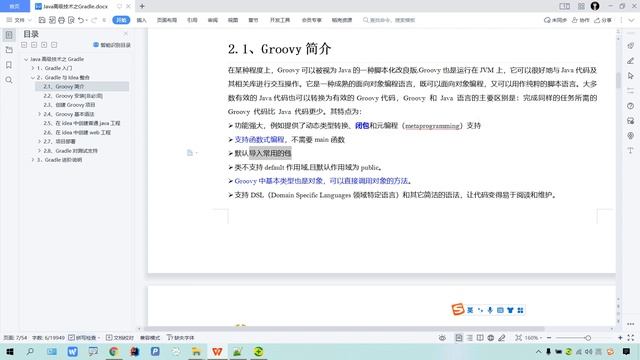This screenshot has width=640, height=360.
Task: Open the bookmarks icon in left sidebar
Action: tap(9, 65)
